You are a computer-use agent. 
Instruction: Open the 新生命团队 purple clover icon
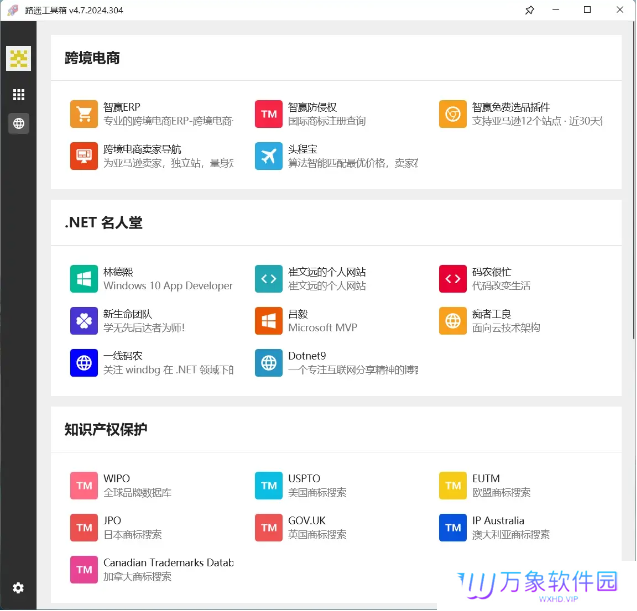(84, 321)
